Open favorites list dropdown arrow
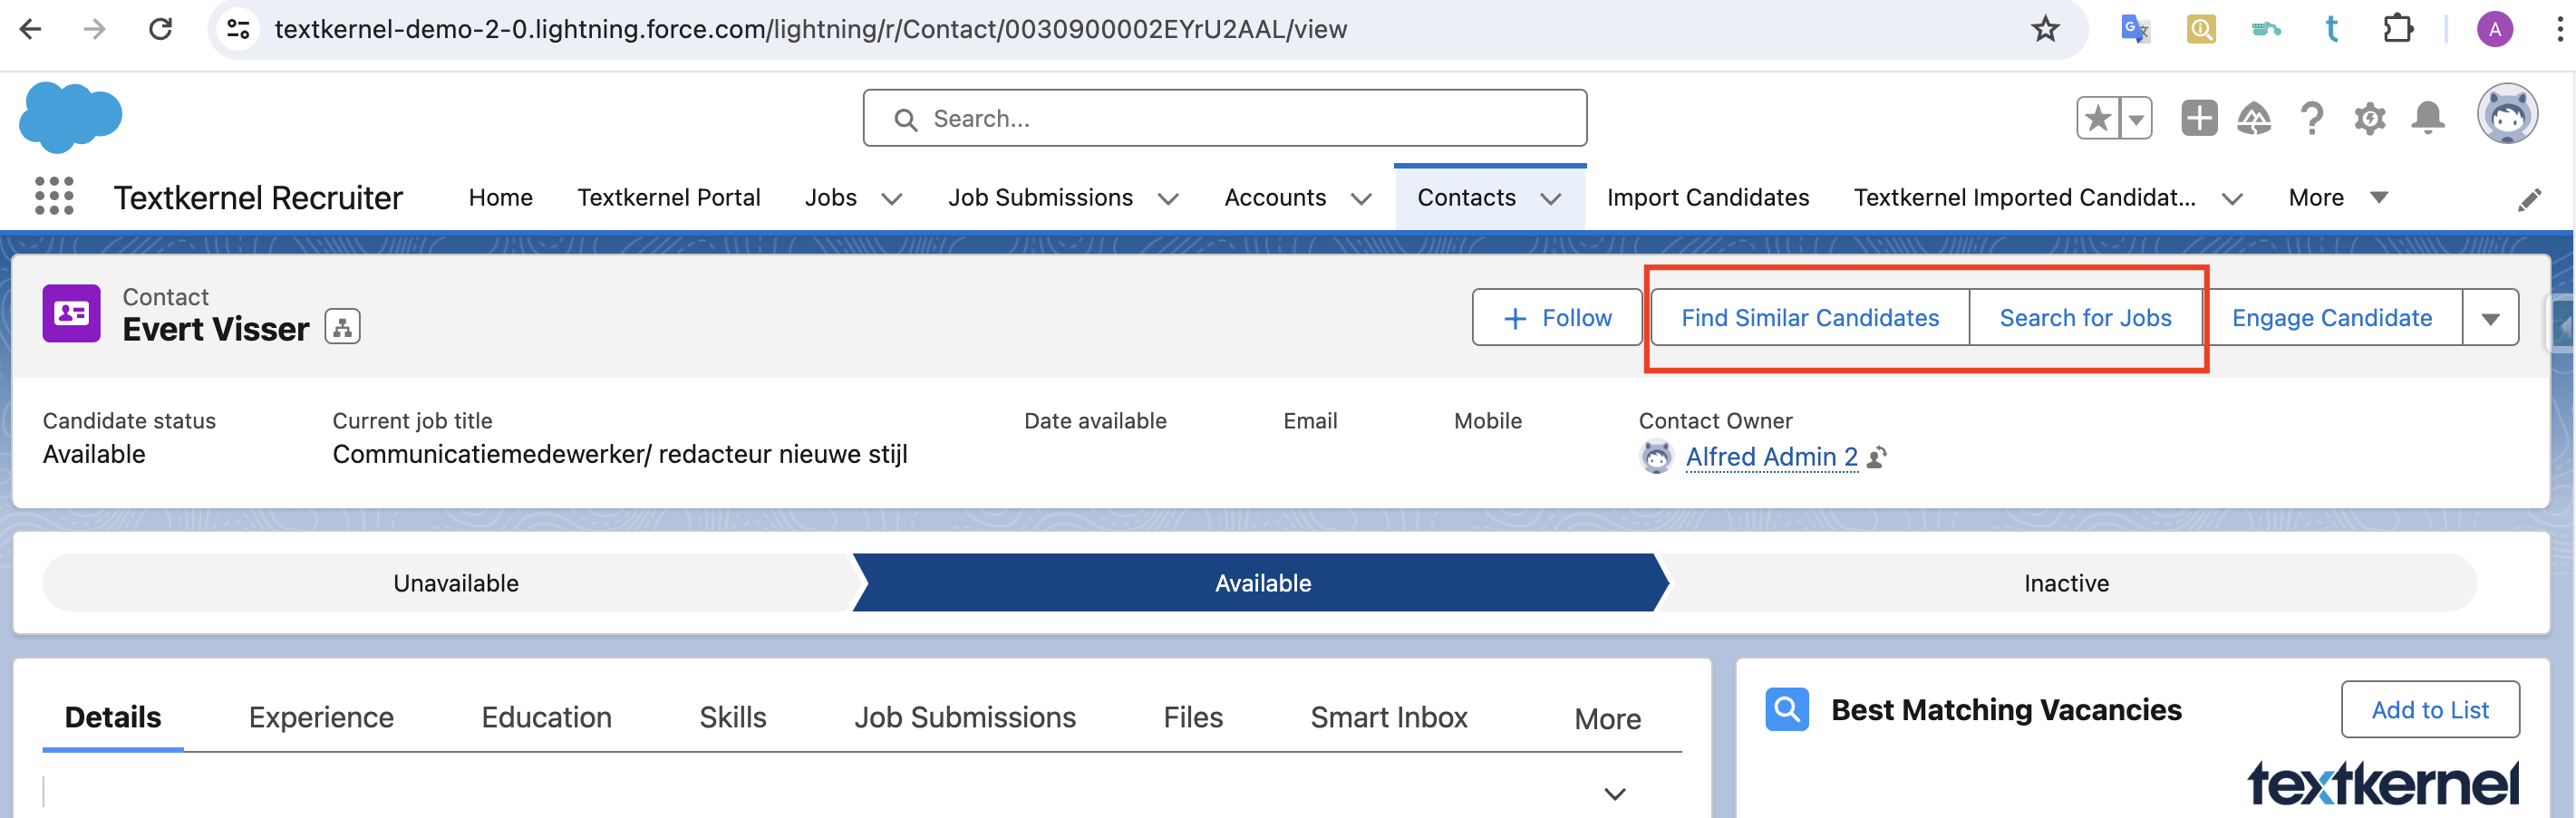The image size is (2576, 818). click(x=2135, y=119)
